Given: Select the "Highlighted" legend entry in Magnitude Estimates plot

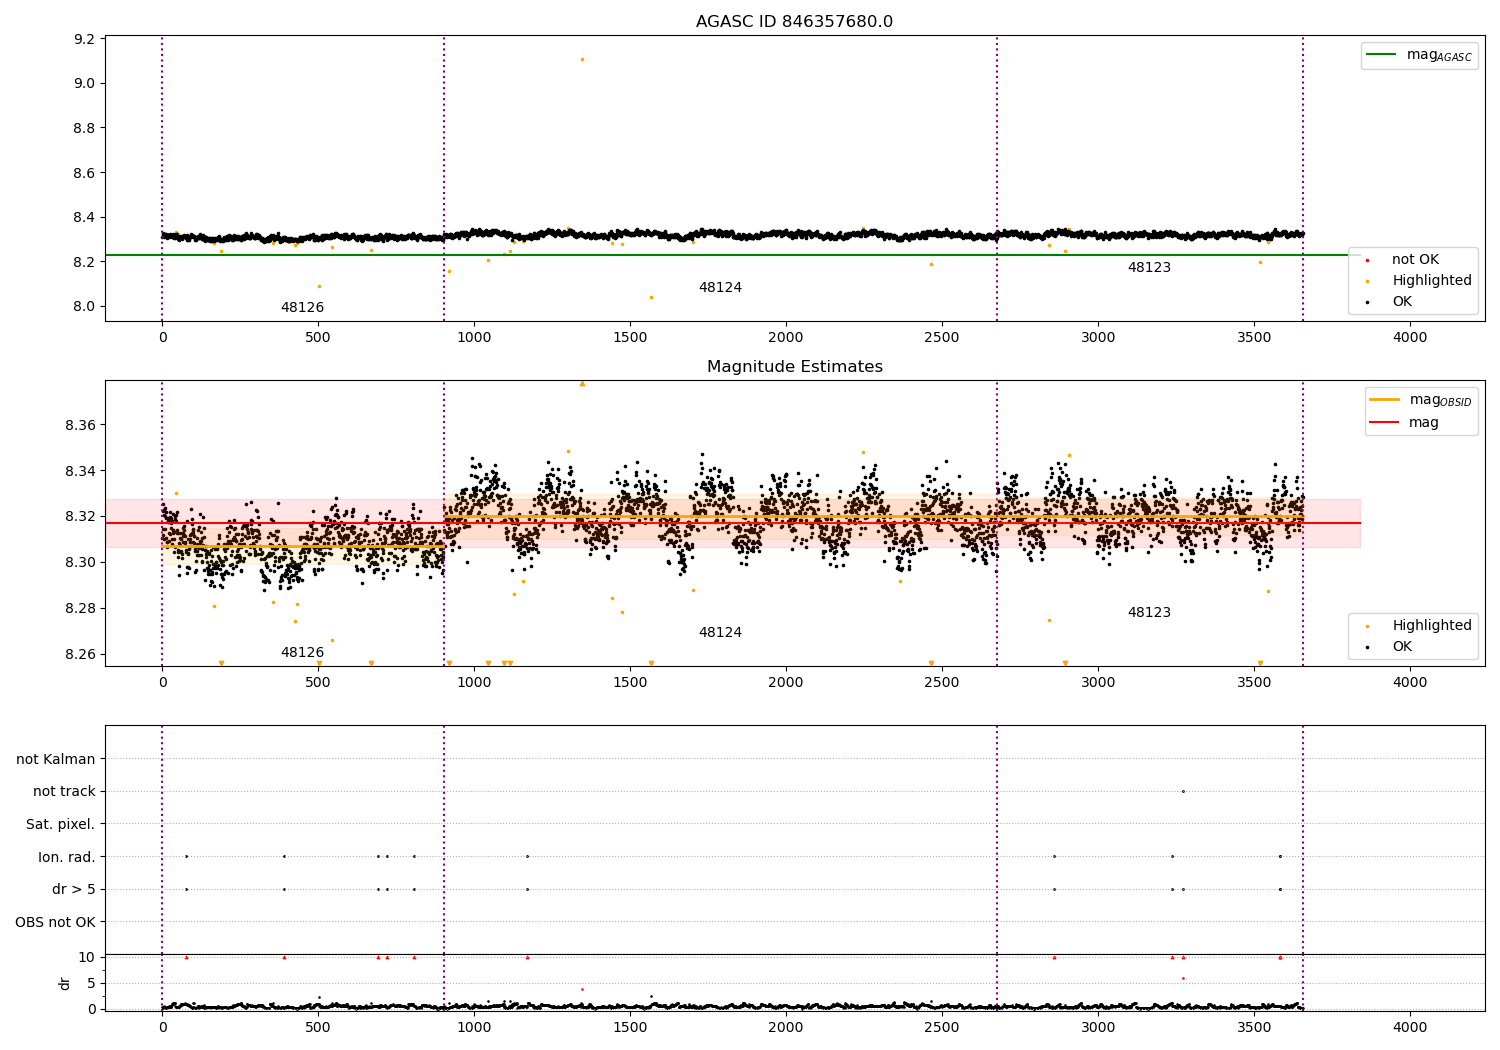Looking at the screenshot, I should [1432, 625].
